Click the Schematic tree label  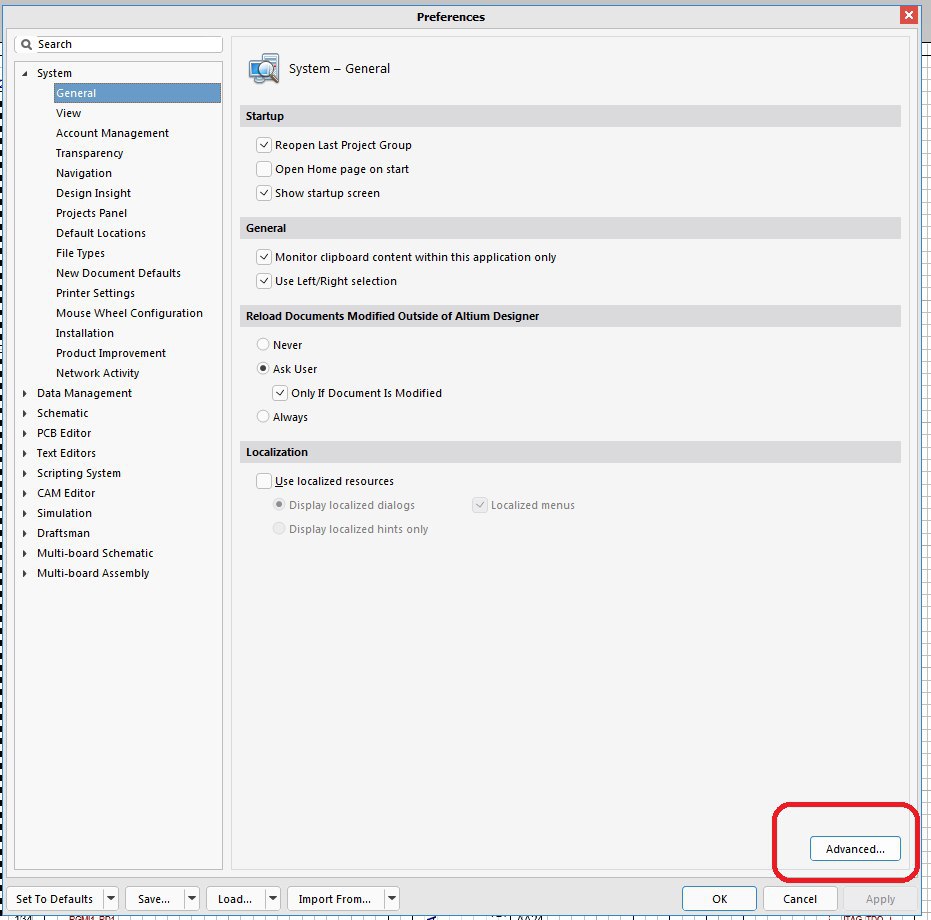click(62, 413)
